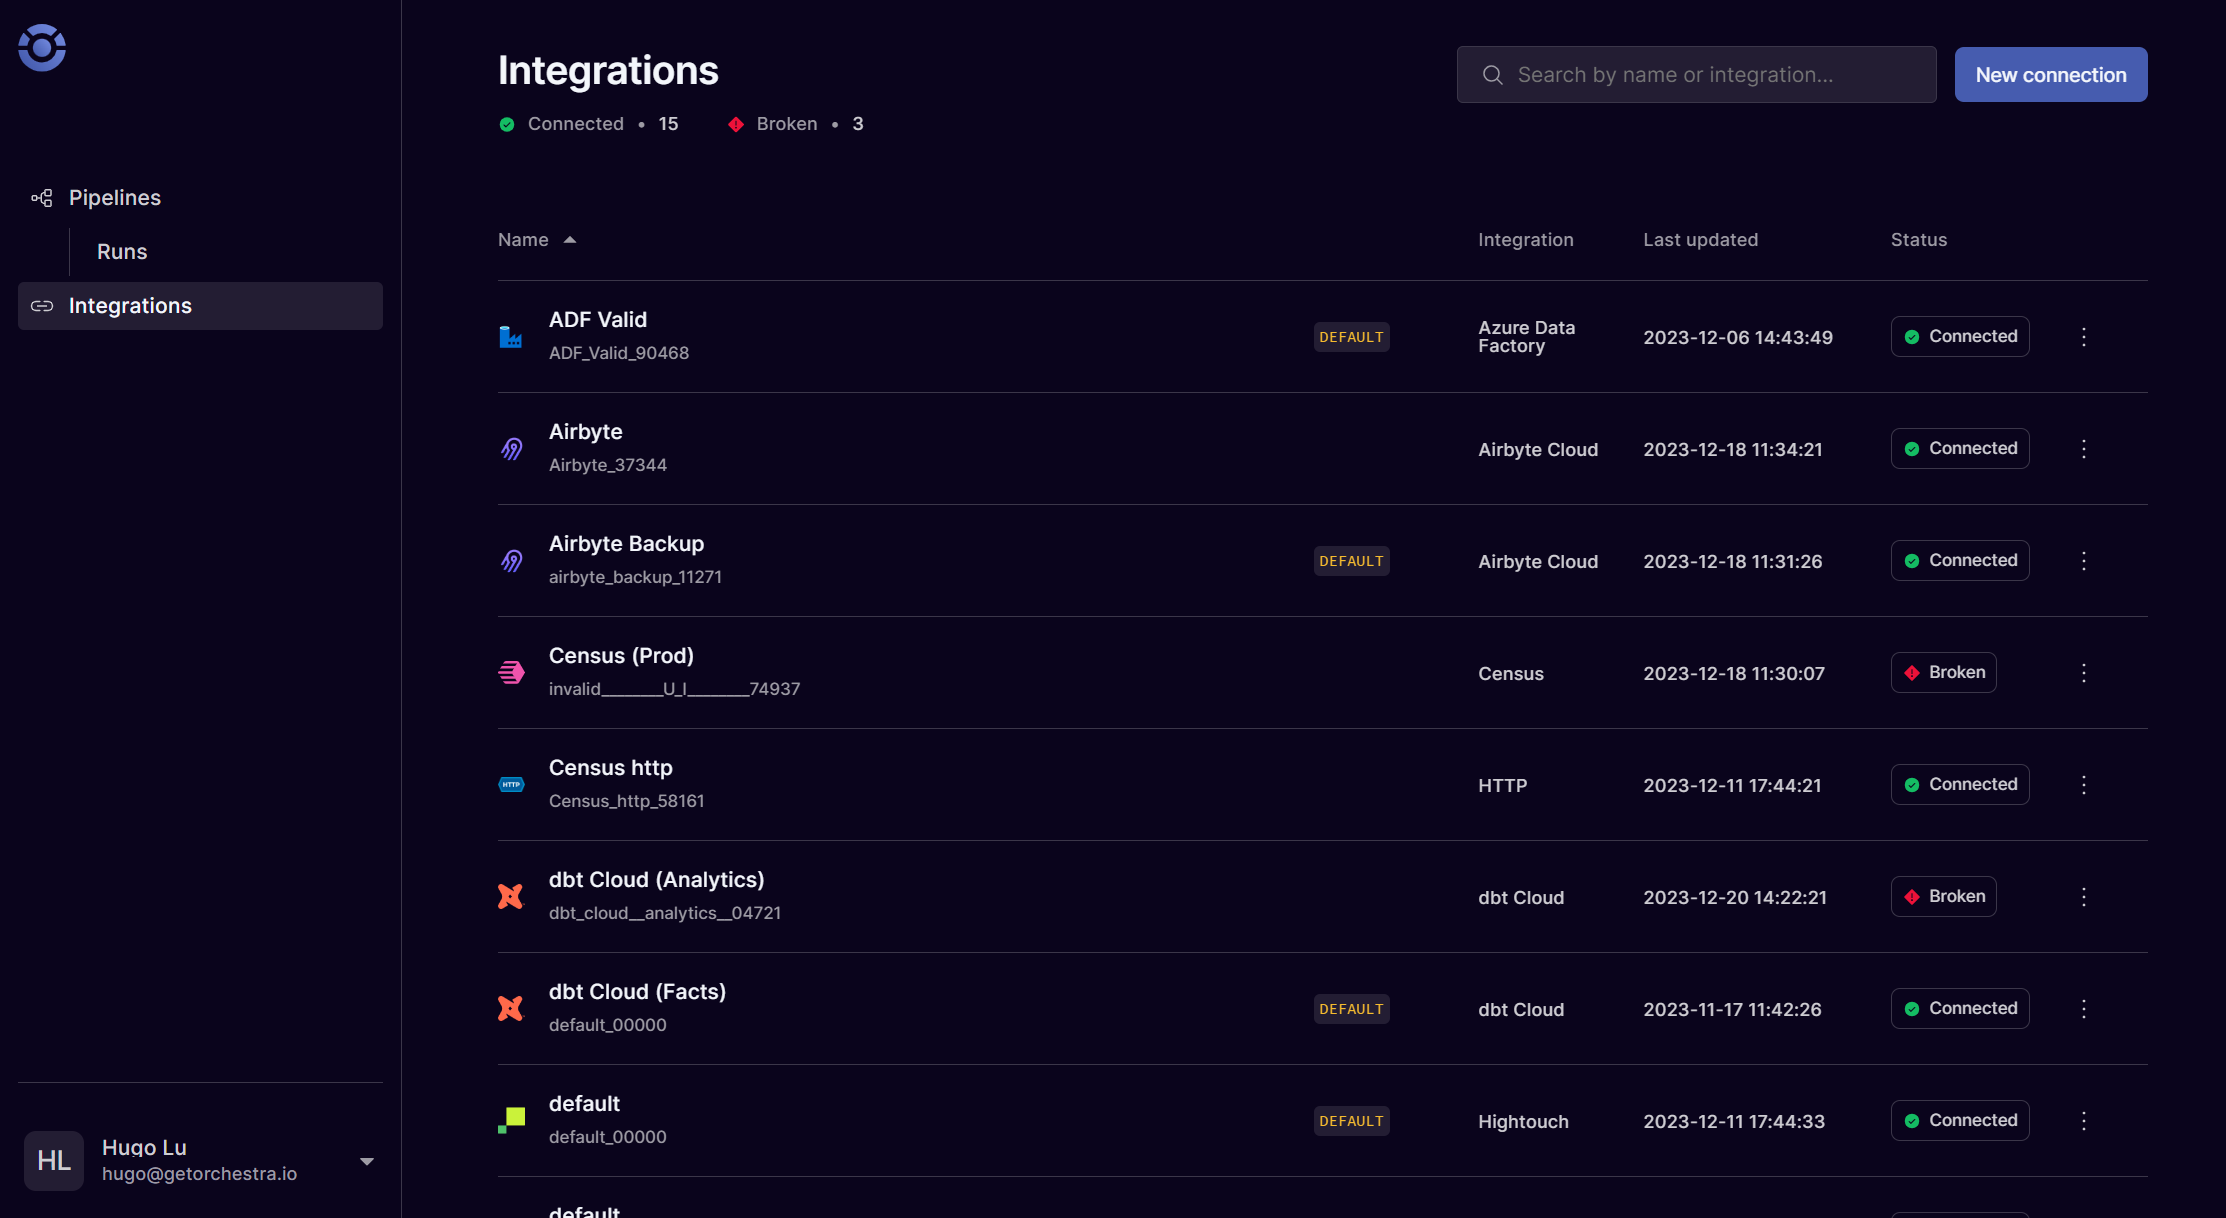Open the kebab menu for ADF Valid

coord(2084,336)
